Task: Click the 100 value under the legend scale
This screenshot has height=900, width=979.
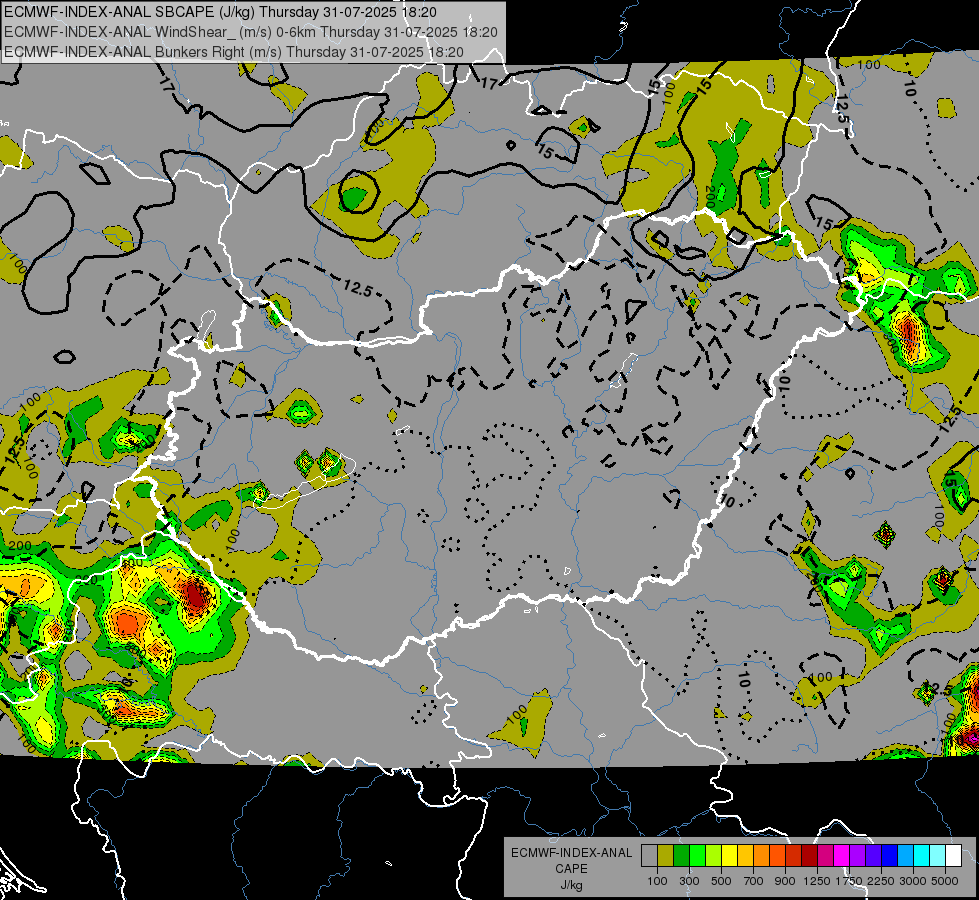Action: (657, 881)
